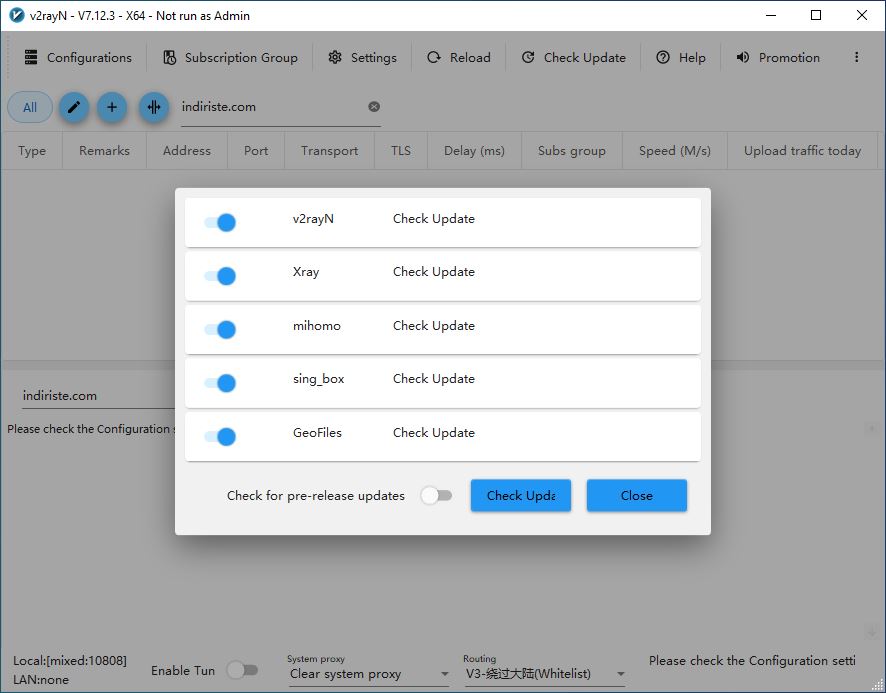Open the Help menu
This screenshot has height=693, width=886.
point(680,58)
